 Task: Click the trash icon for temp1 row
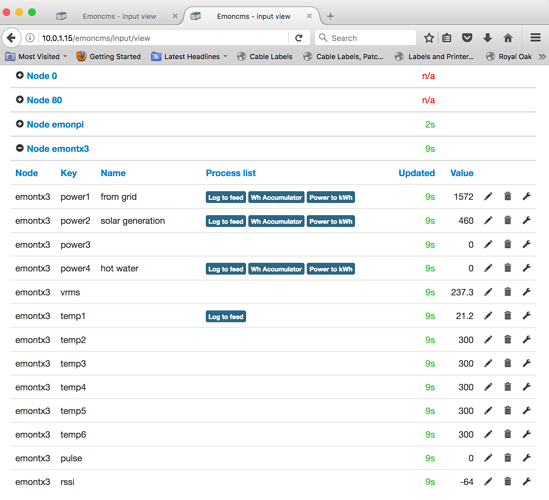(507, 315)
